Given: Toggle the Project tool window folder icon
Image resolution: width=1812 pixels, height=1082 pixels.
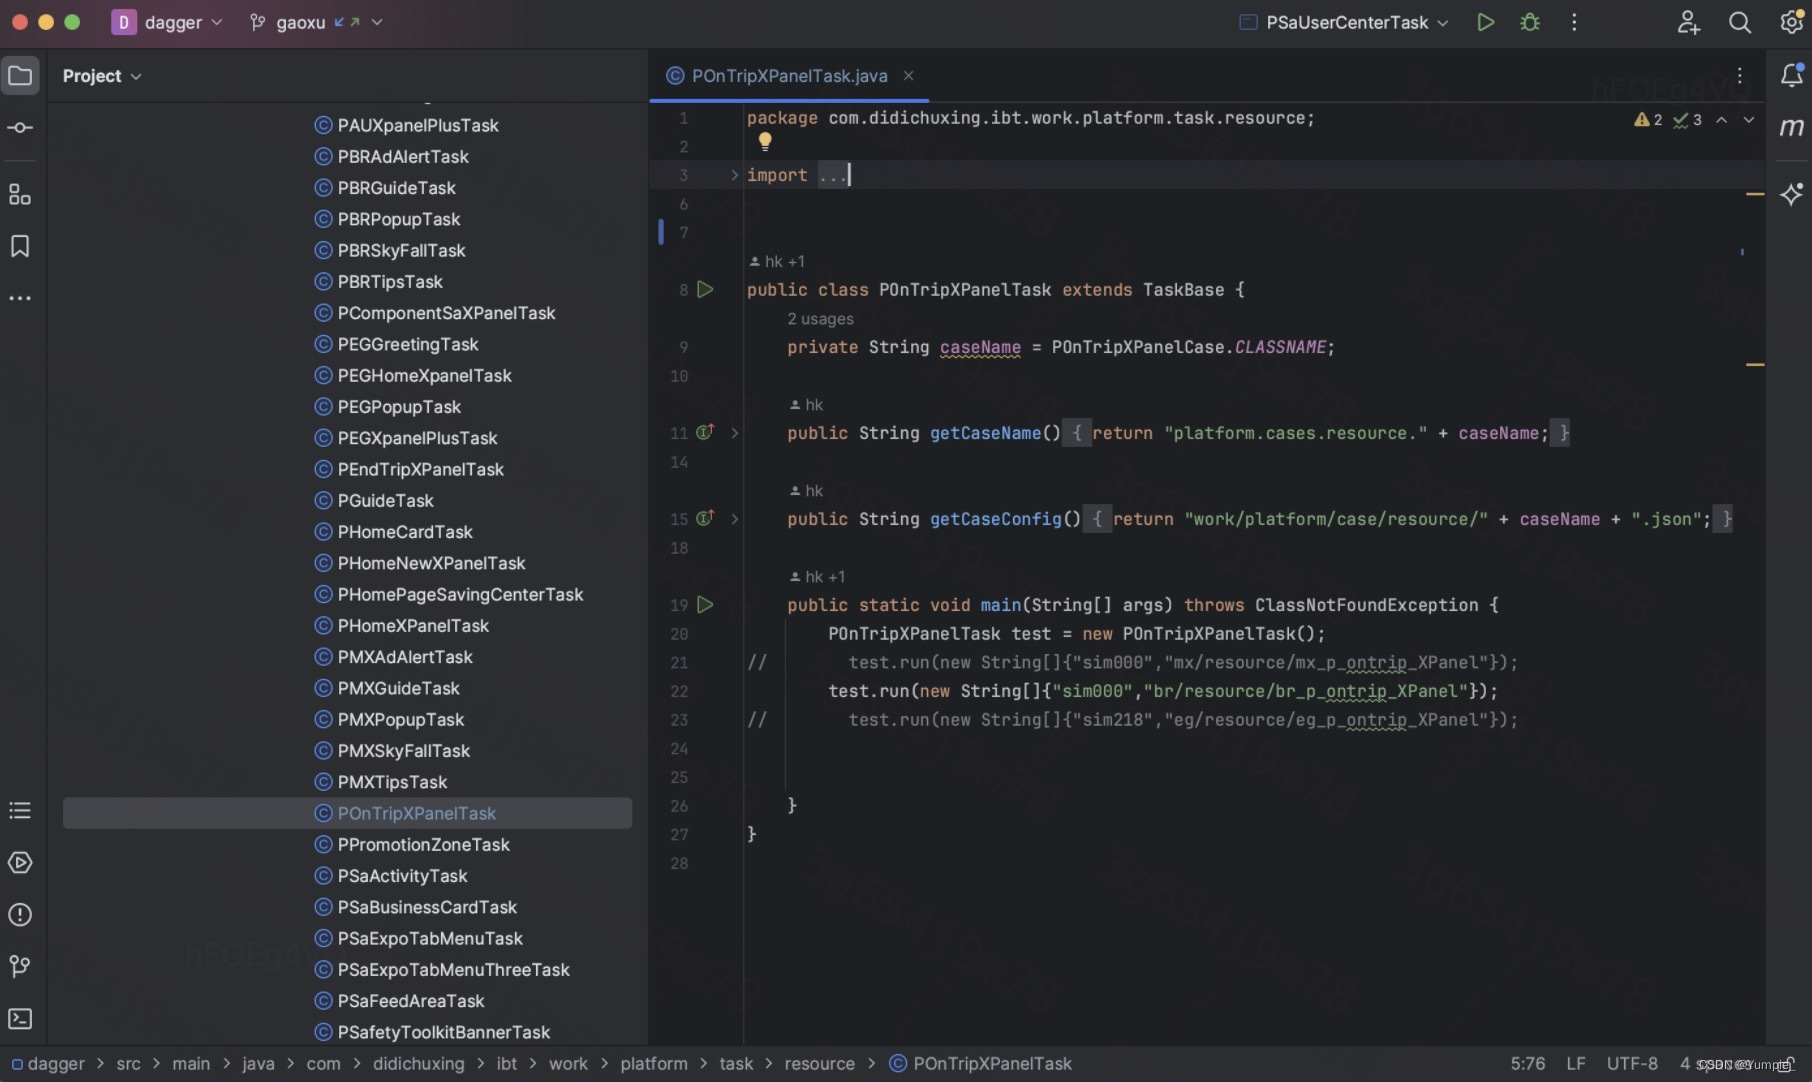Looking at the screenshot, I should (20, 76).
